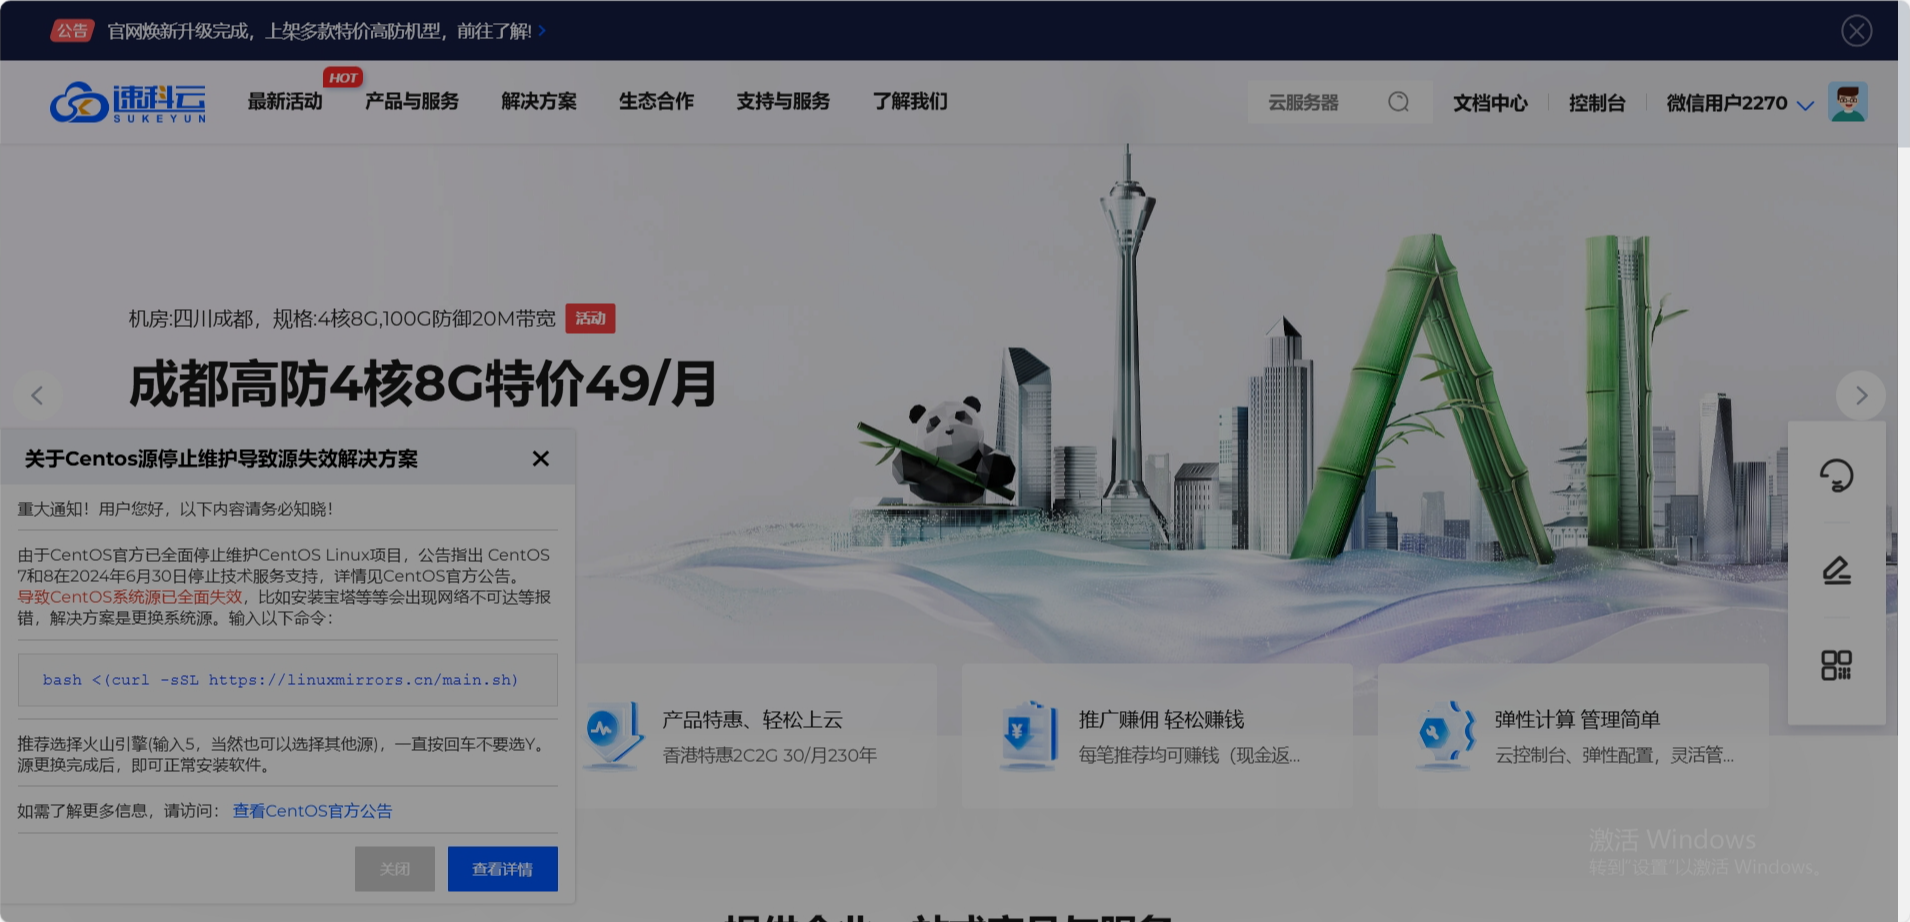This screenshot has height=922, width=1910.
Task: Click the 弹性计算 gear icon
Action: click(x=1442, y=735)
